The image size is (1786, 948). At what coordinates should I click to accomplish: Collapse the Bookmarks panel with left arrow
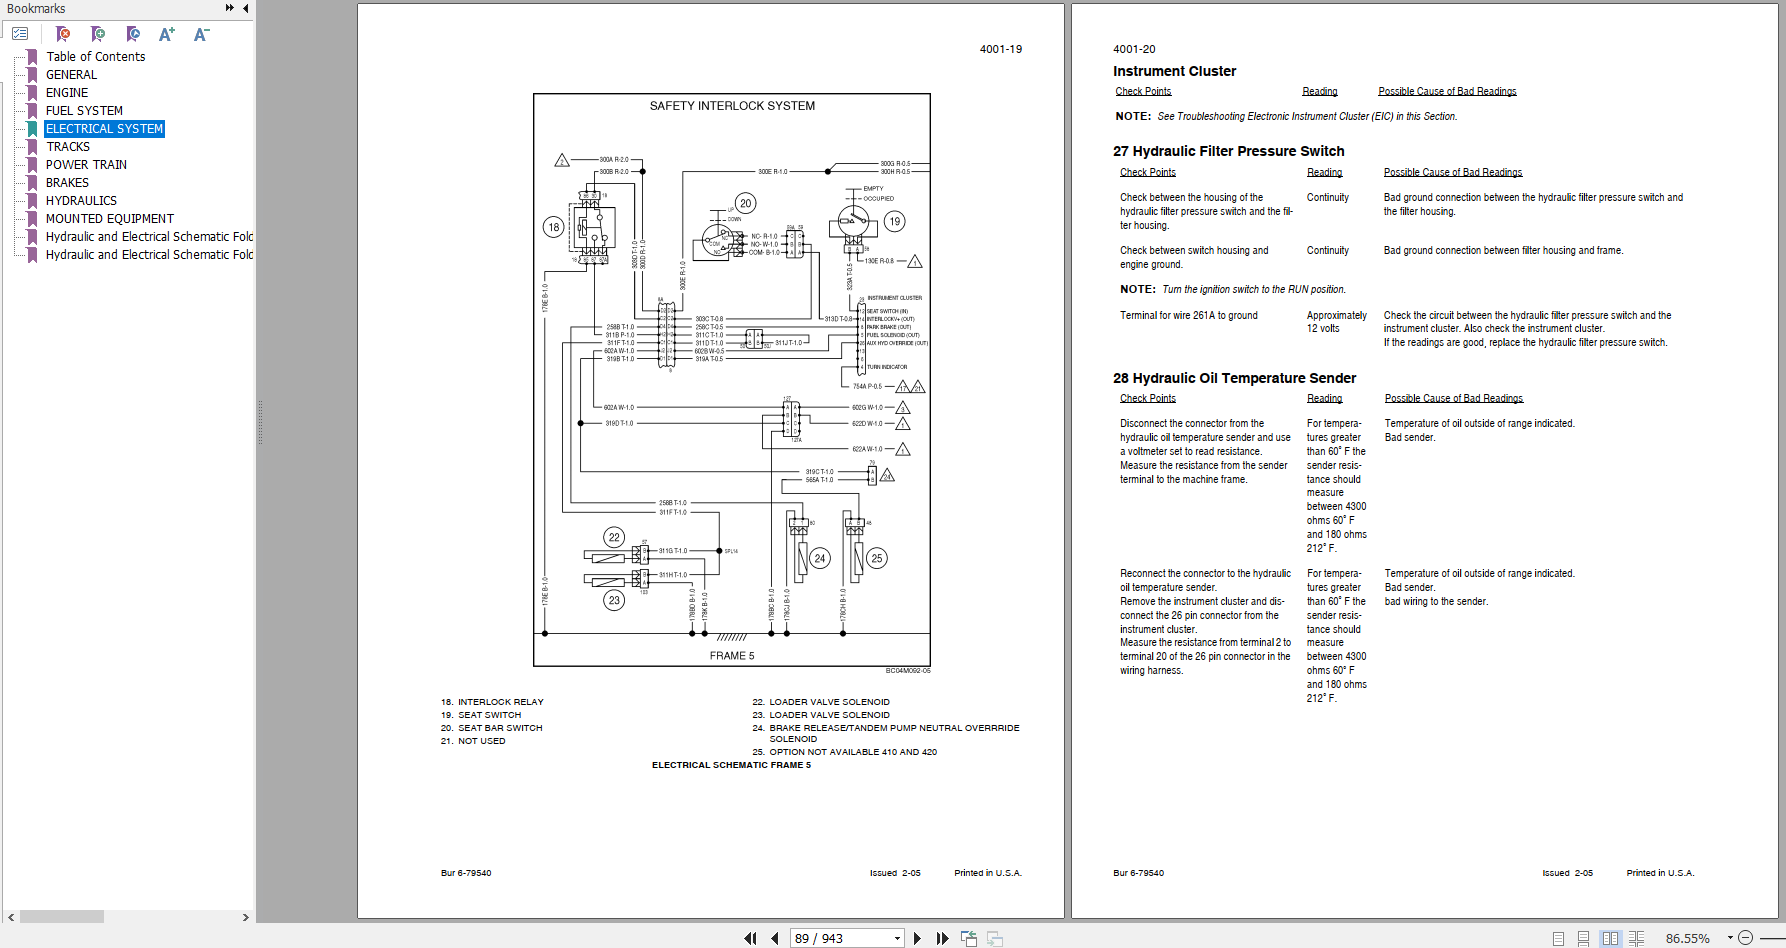click(245, 8)
